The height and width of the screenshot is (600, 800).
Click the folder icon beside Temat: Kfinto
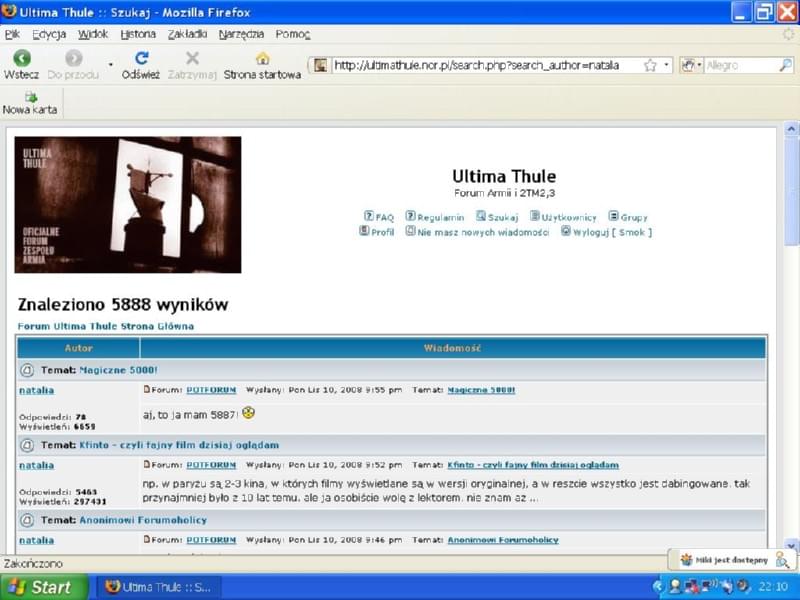click(x=27, y=445)
